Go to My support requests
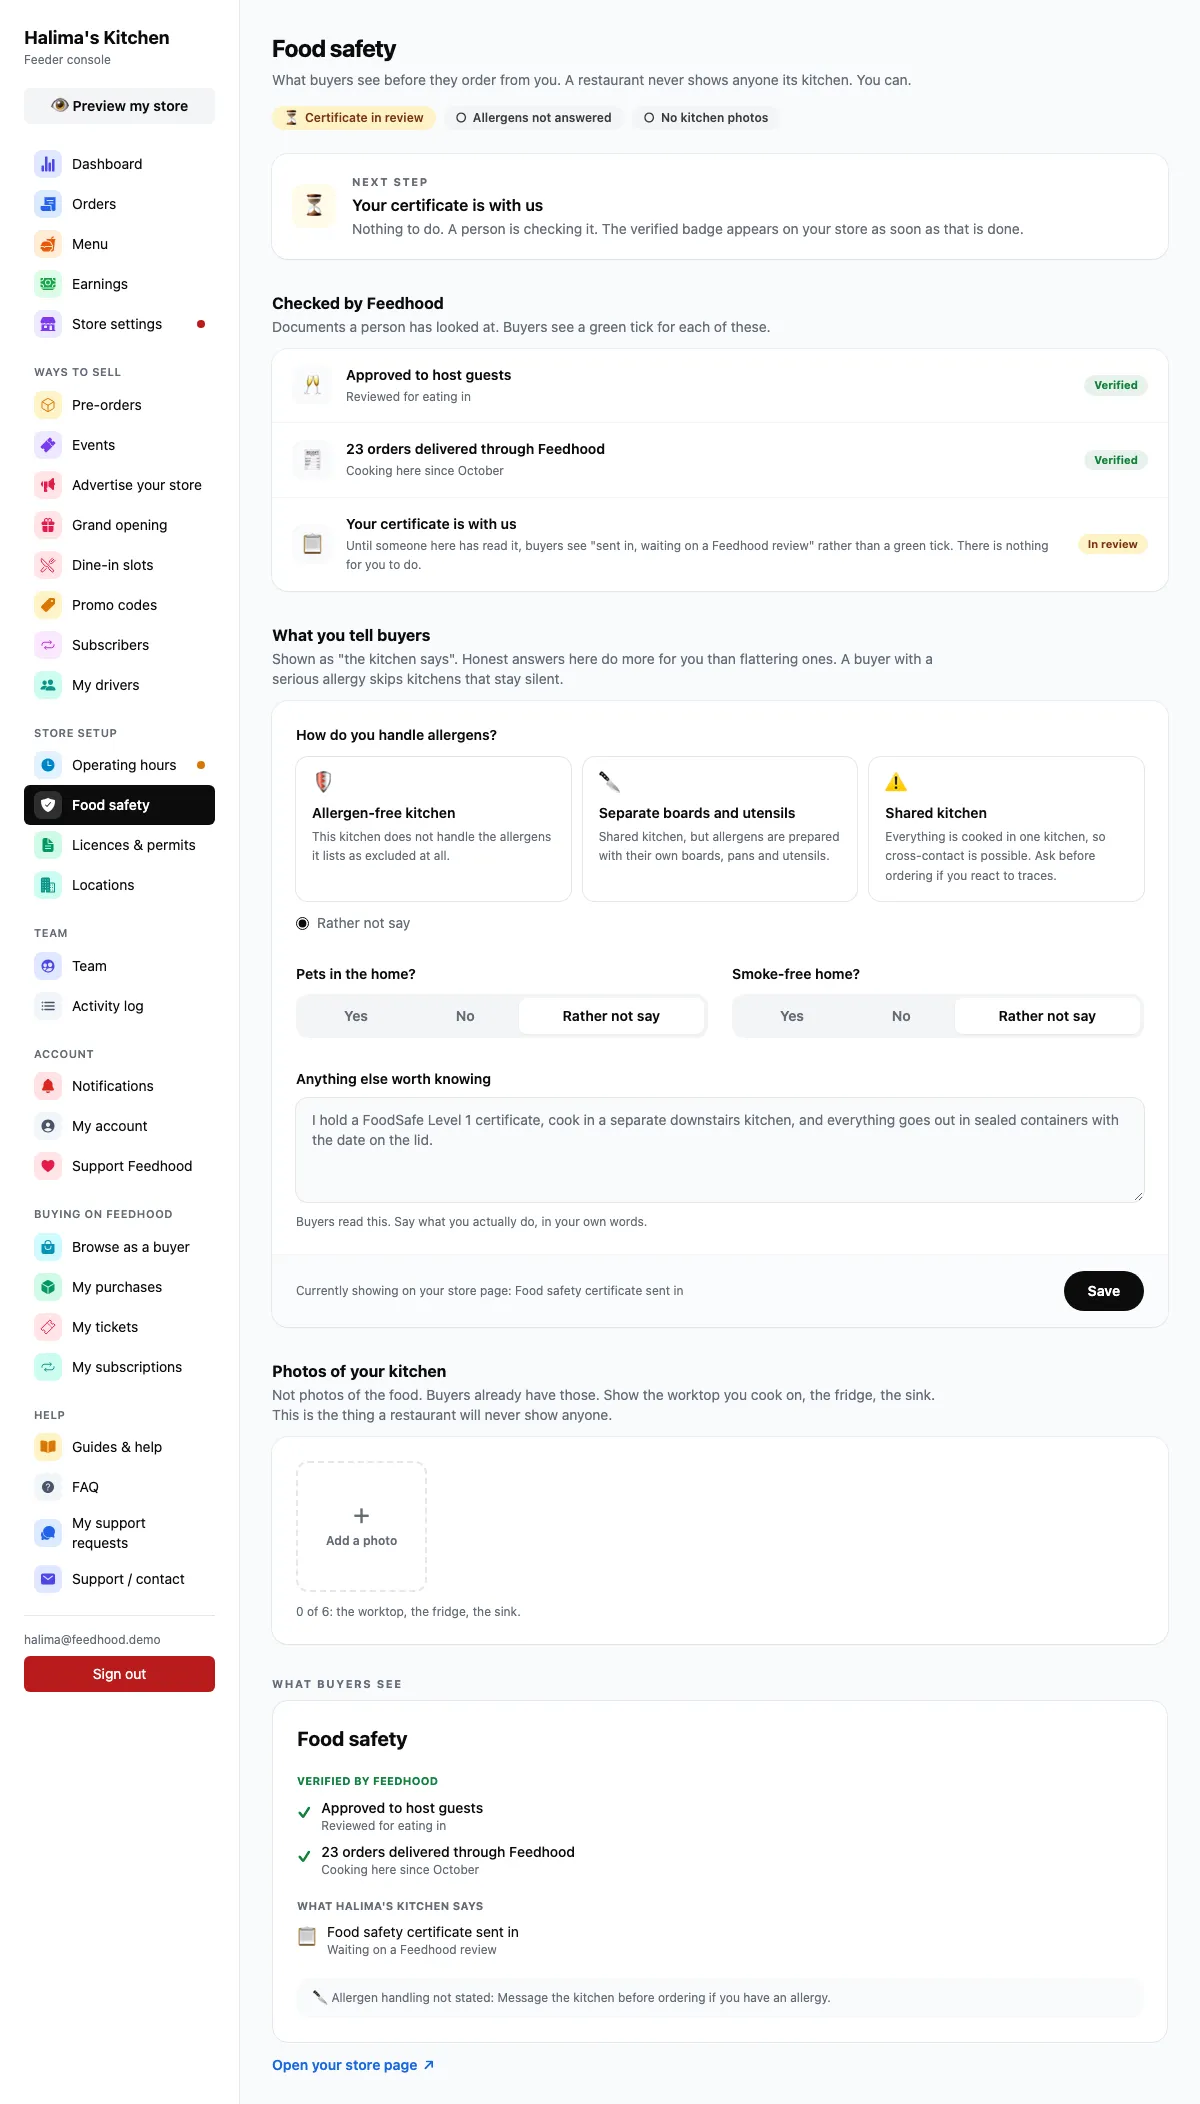The width and height of the screenshot is (1200, 2104). (x=119, y=1533)
